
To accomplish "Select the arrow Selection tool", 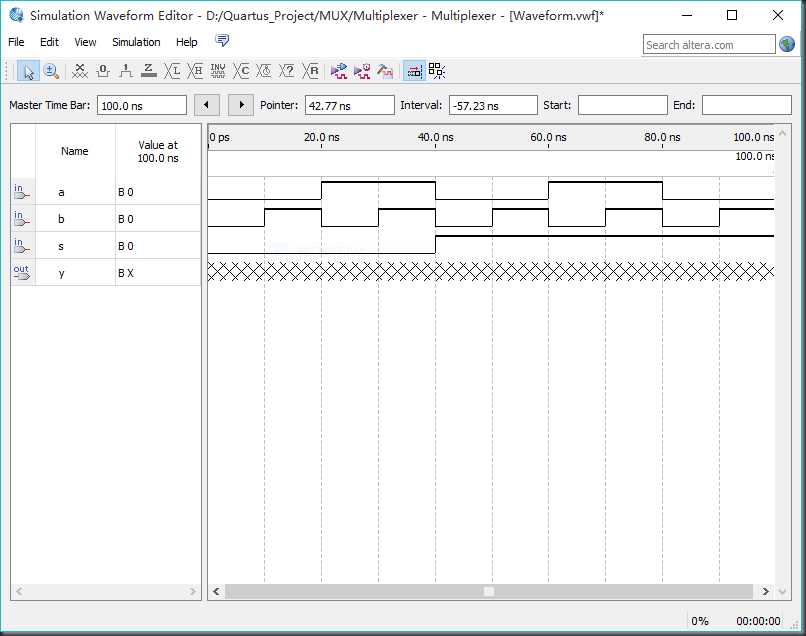I will coord(28,71).
